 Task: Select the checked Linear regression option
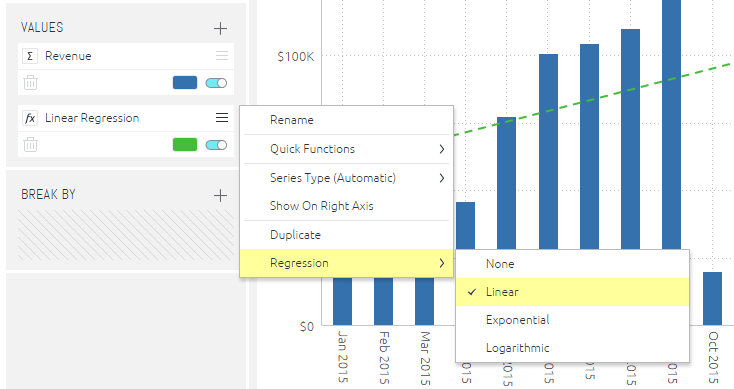click(573, 292)
